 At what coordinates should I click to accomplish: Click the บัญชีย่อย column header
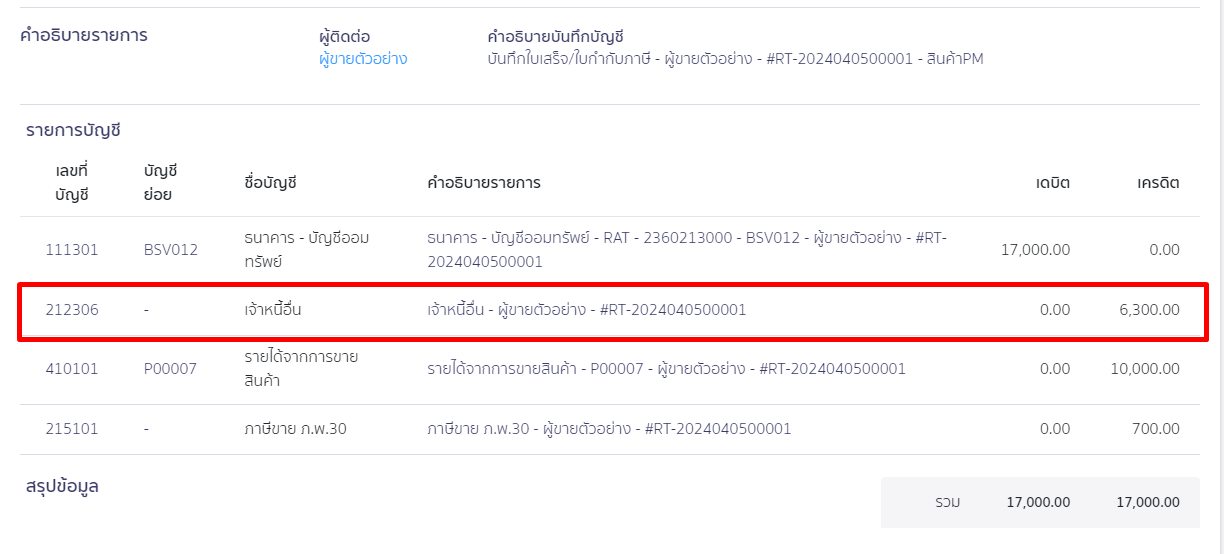pyautogui.click(x=160, y=183)
